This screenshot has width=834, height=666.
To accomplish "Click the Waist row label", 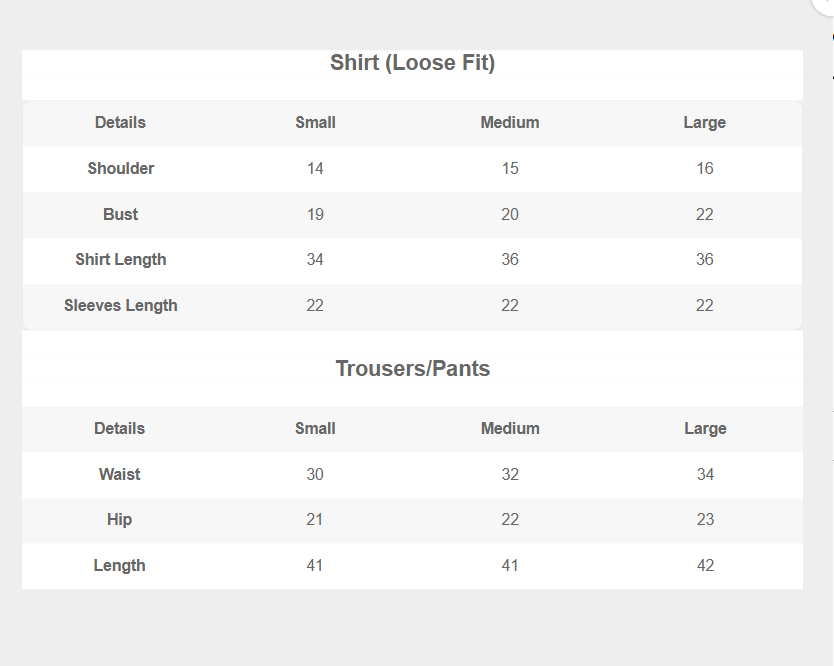I will (120, 474).
